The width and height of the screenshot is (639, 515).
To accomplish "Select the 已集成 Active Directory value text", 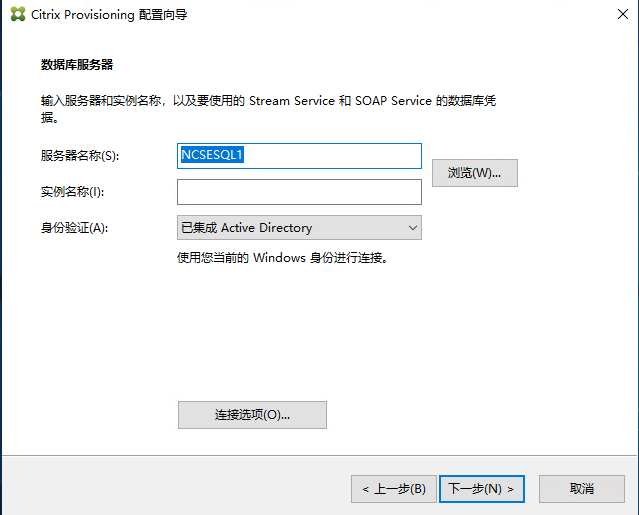I will tap(246, 228).
